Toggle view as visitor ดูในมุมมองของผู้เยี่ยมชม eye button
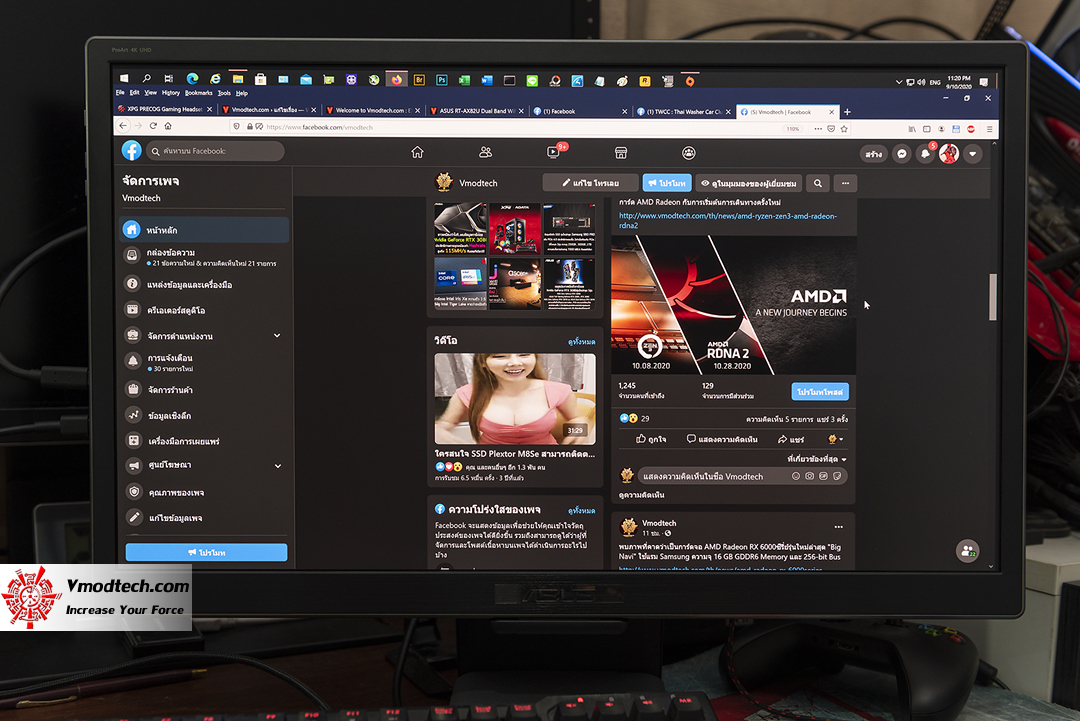This screenshot has width=1080, height=721. point(749,183)
